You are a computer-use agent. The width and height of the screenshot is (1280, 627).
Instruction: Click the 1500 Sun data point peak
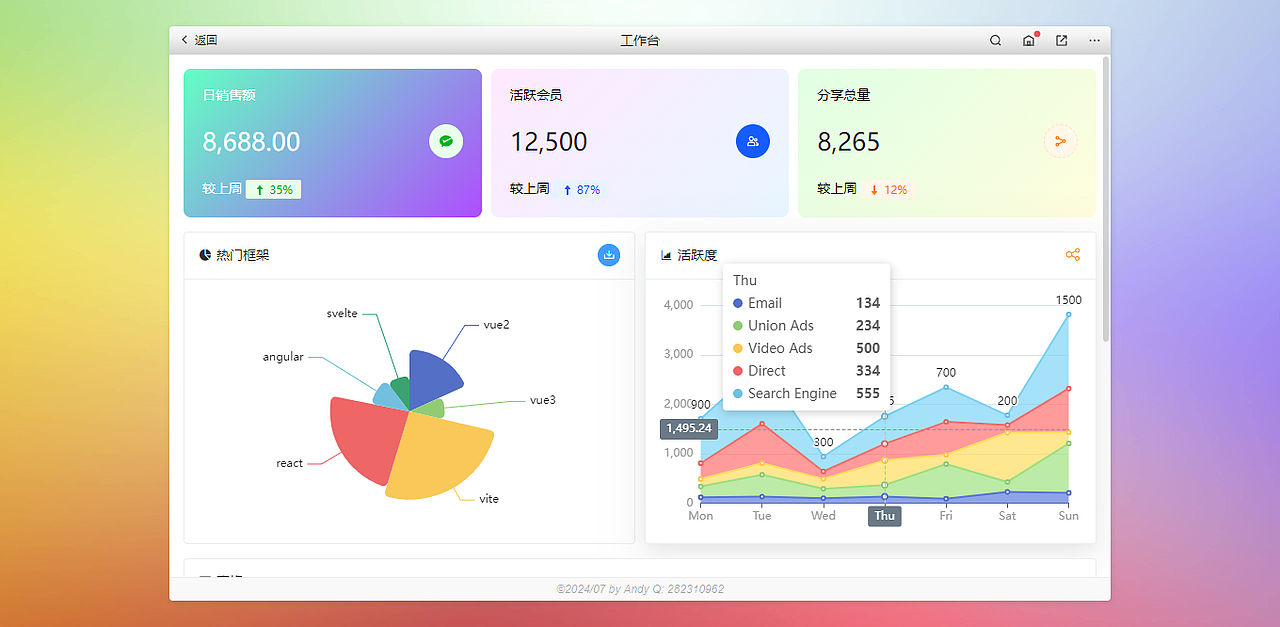(x=1067, y=312)
